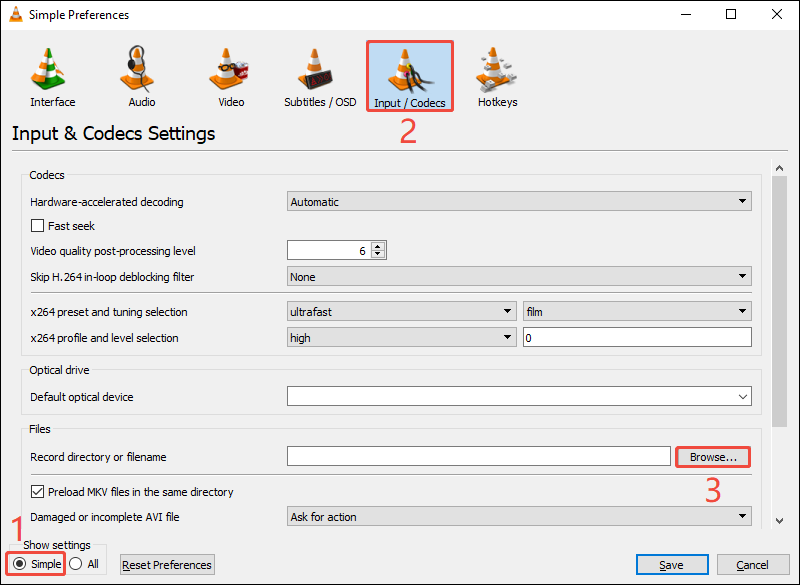This screenshot has height=585, width=800.
Task: Disable Preload MKV files in same directory
Action: [37, 491]
